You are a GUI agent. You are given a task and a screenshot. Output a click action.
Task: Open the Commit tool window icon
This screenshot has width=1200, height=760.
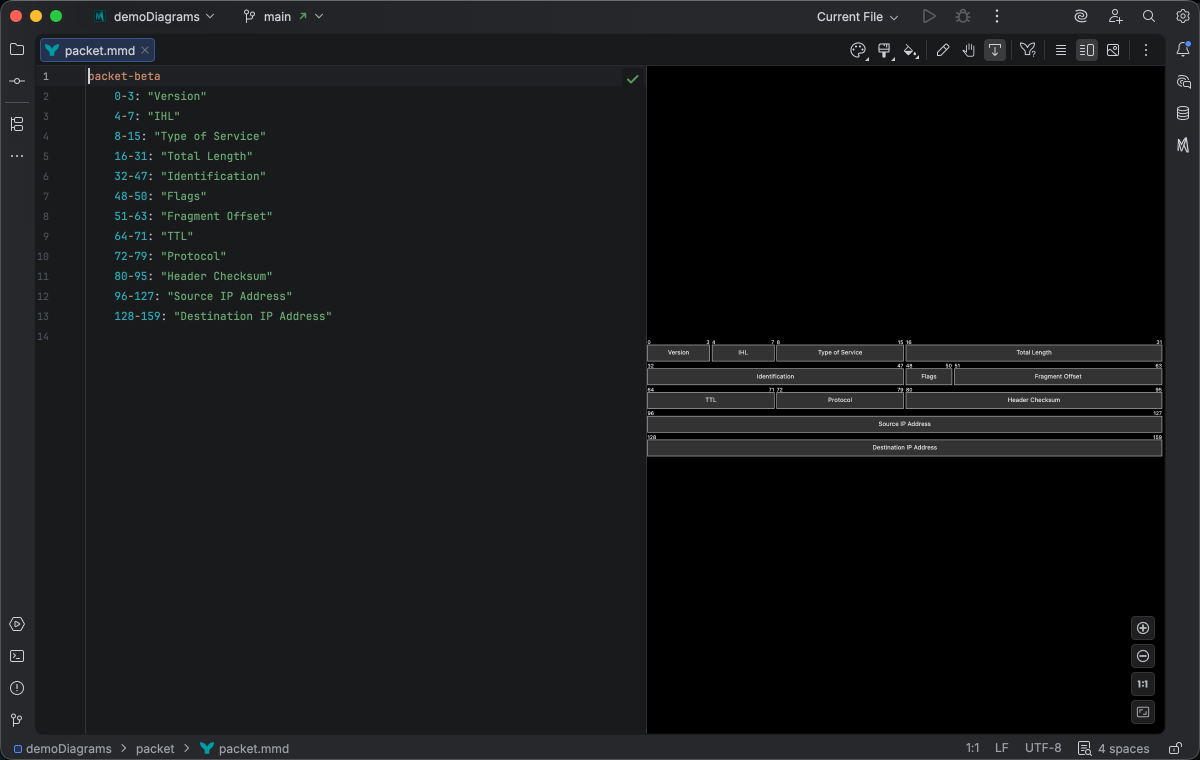tap(17, 81)
